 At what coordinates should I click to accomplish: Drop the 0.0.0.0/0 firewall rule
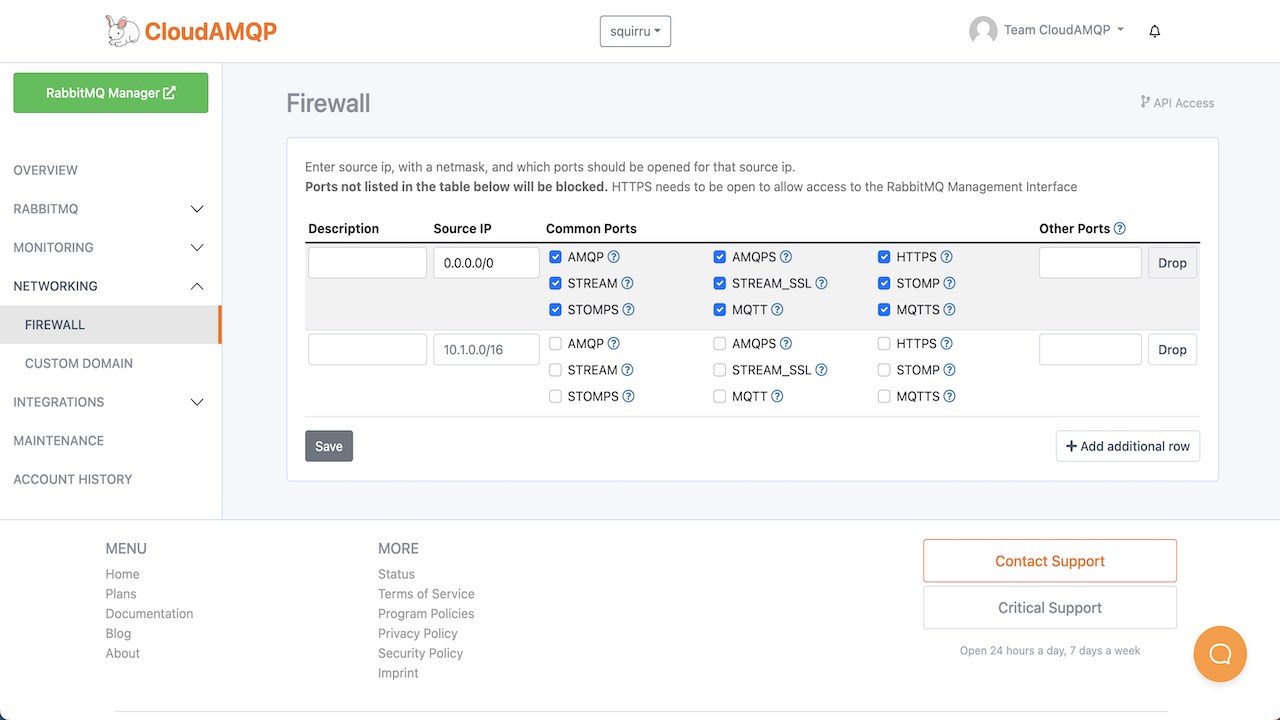pyautogui.click(x=1172, y=263)
